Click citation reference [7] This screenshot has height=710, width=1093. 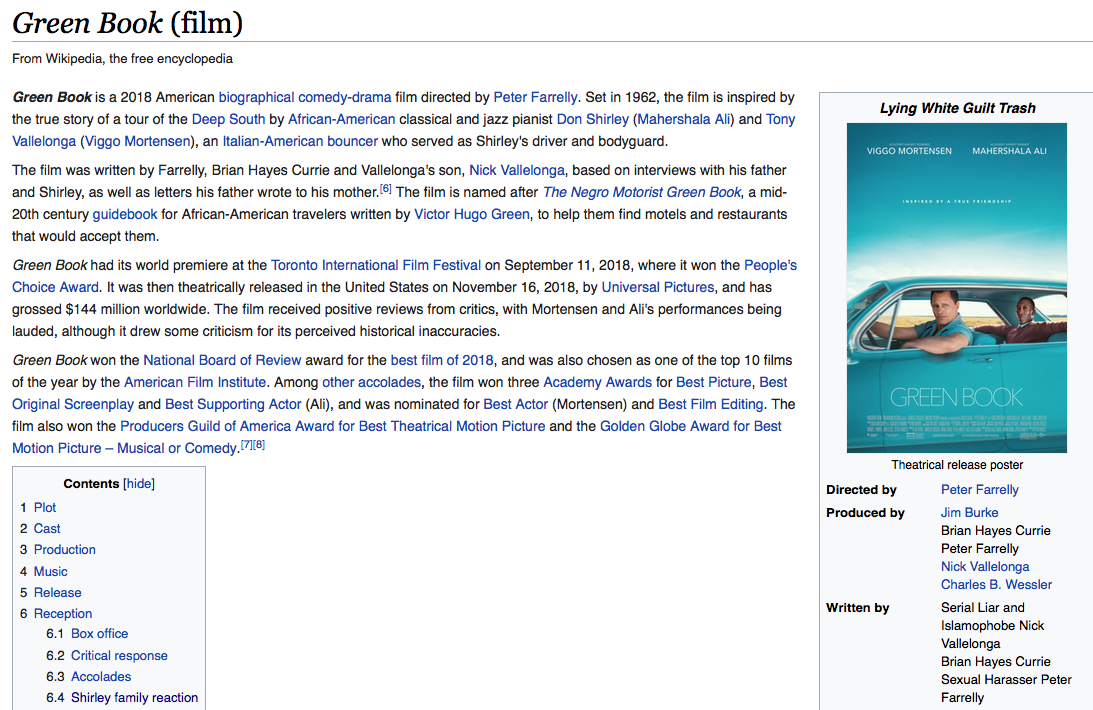pyautogui.click(x=246, y=445)
